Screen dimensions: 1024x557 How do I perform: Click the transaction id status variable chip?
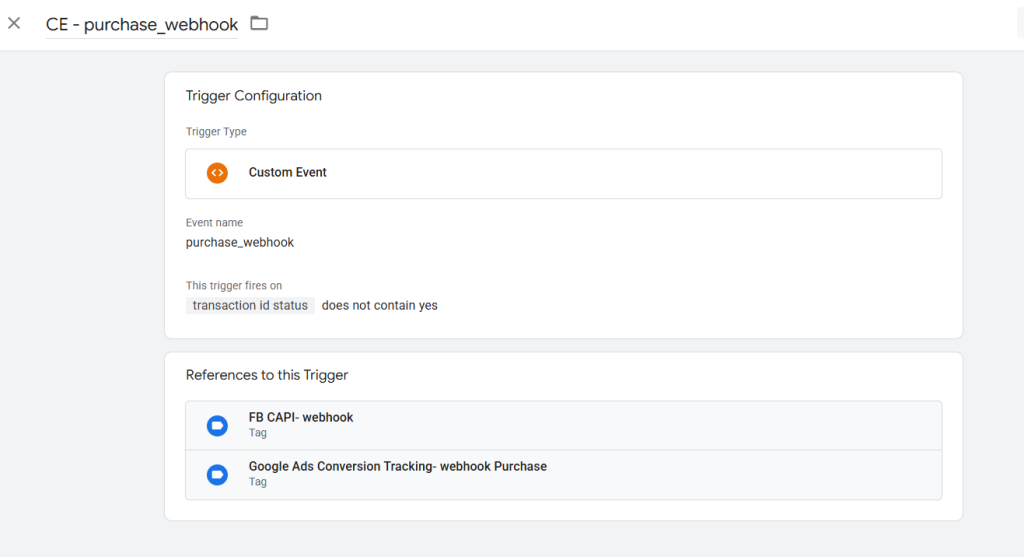(x=250, y=306)
